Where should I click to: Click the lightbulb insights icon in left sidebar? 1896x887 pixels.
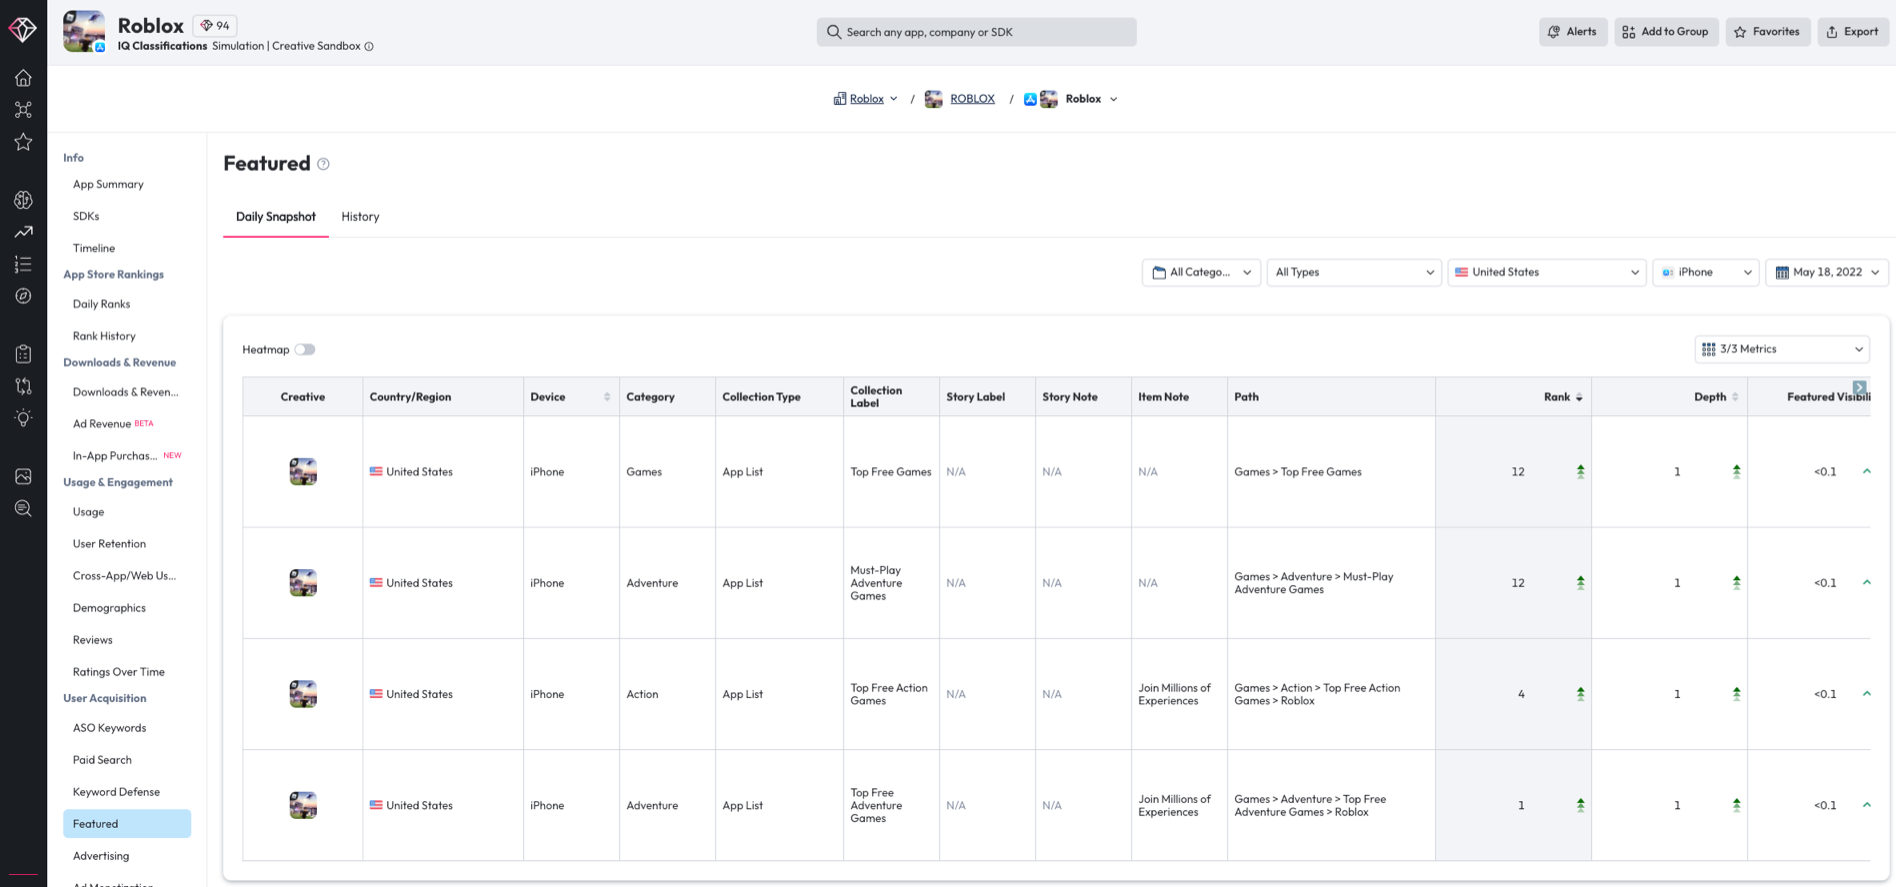tap(23, 418)
